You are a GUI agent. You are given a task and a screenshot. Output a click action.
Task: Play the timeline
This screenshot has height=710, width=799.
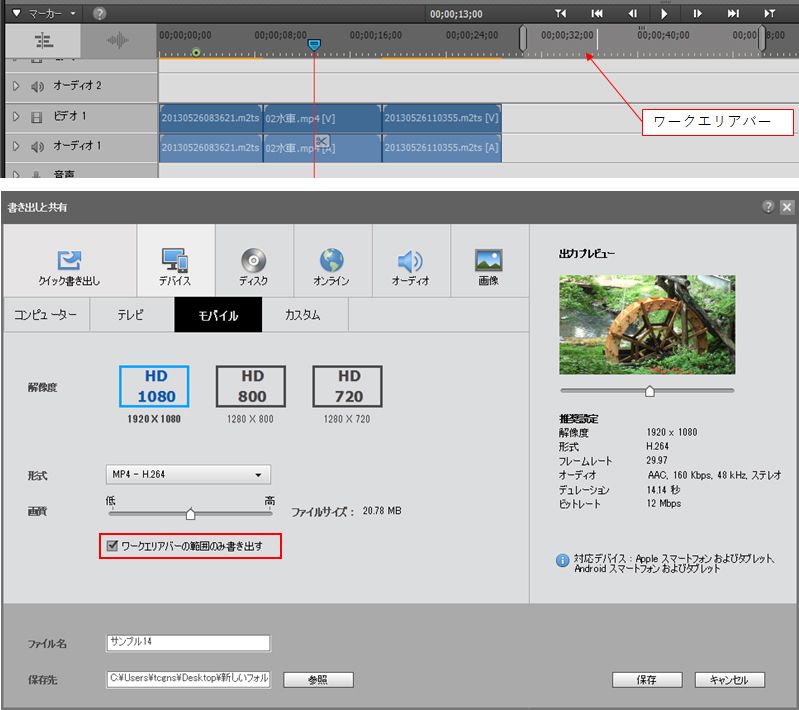coord(664,13)
